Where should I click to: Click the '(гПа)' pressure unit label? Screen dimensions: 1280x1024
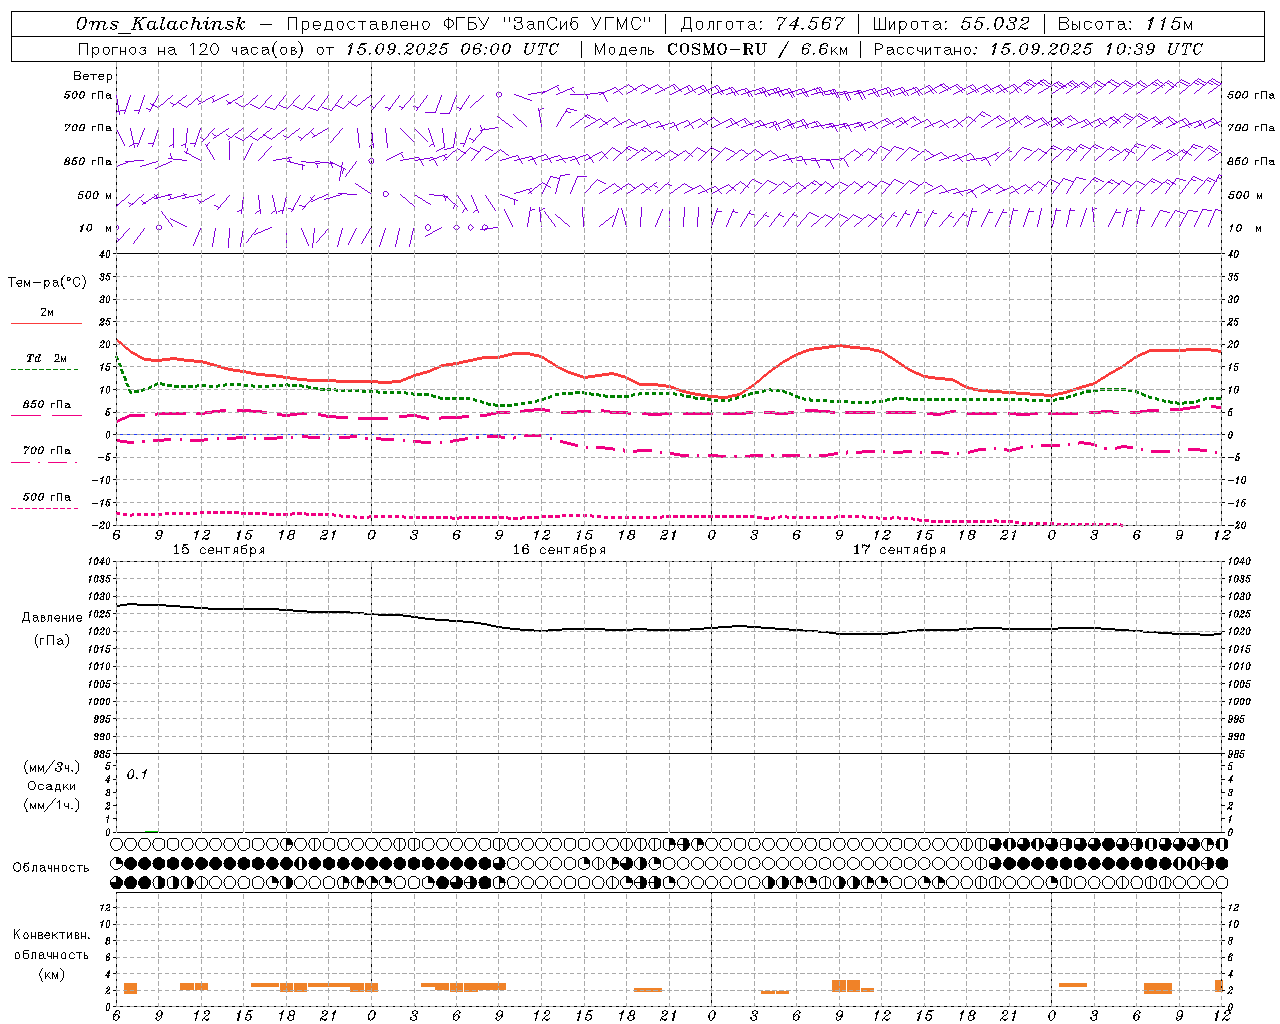(52, 641)
